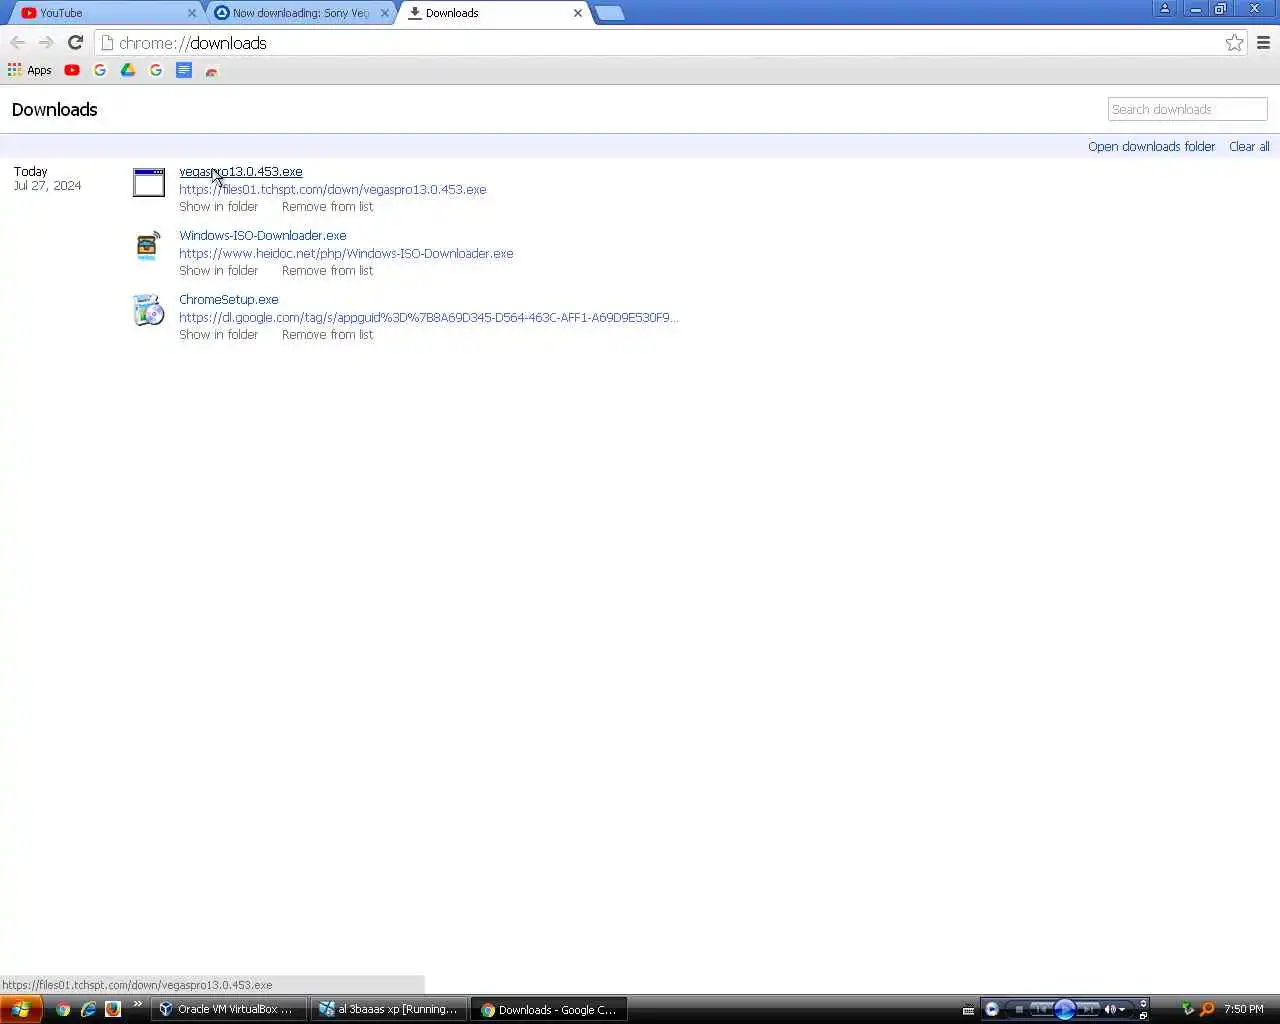Viewport: 1280px width, 1024px height.
Task: Click the Search downloads field
Action: [1187, 109]
